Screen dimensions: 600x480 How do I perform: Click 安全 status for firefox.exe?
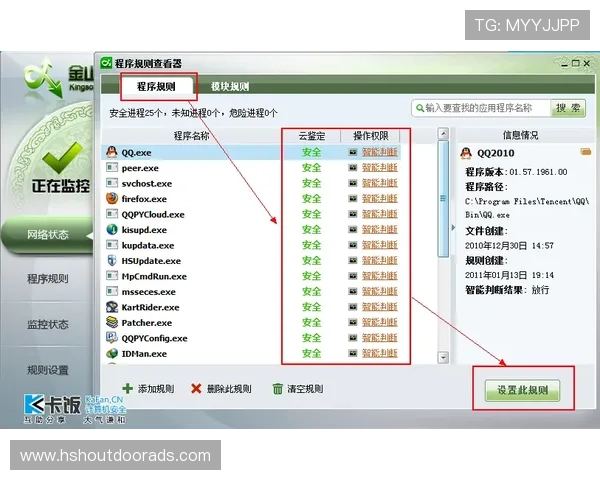click(311, 199)
